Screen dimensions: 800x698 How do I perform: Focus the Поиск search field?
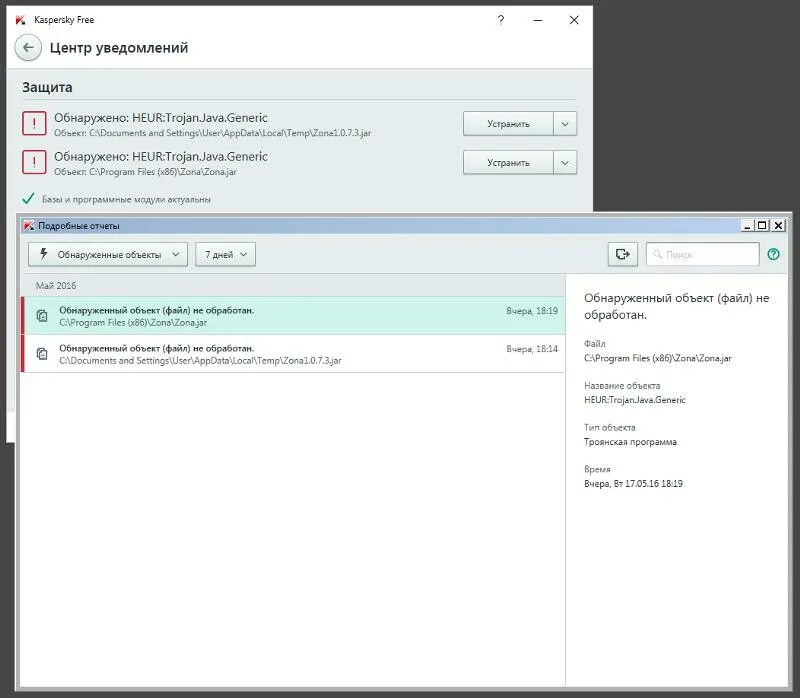(703, 254)
